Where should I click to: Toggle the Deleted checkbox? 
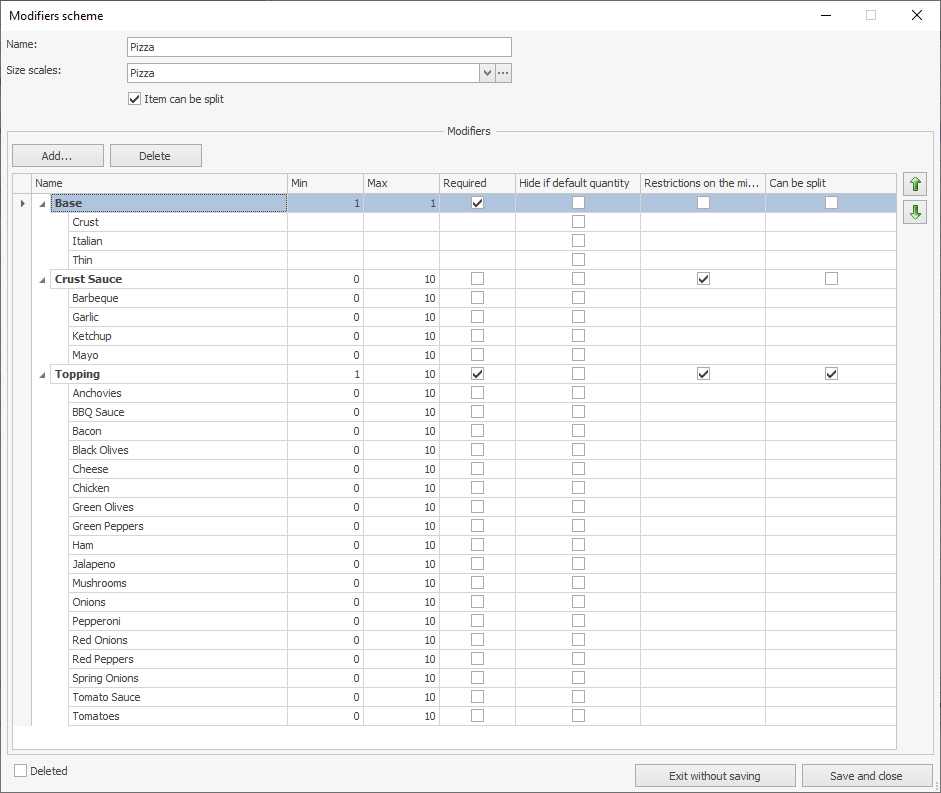click(x=21, y=771)
